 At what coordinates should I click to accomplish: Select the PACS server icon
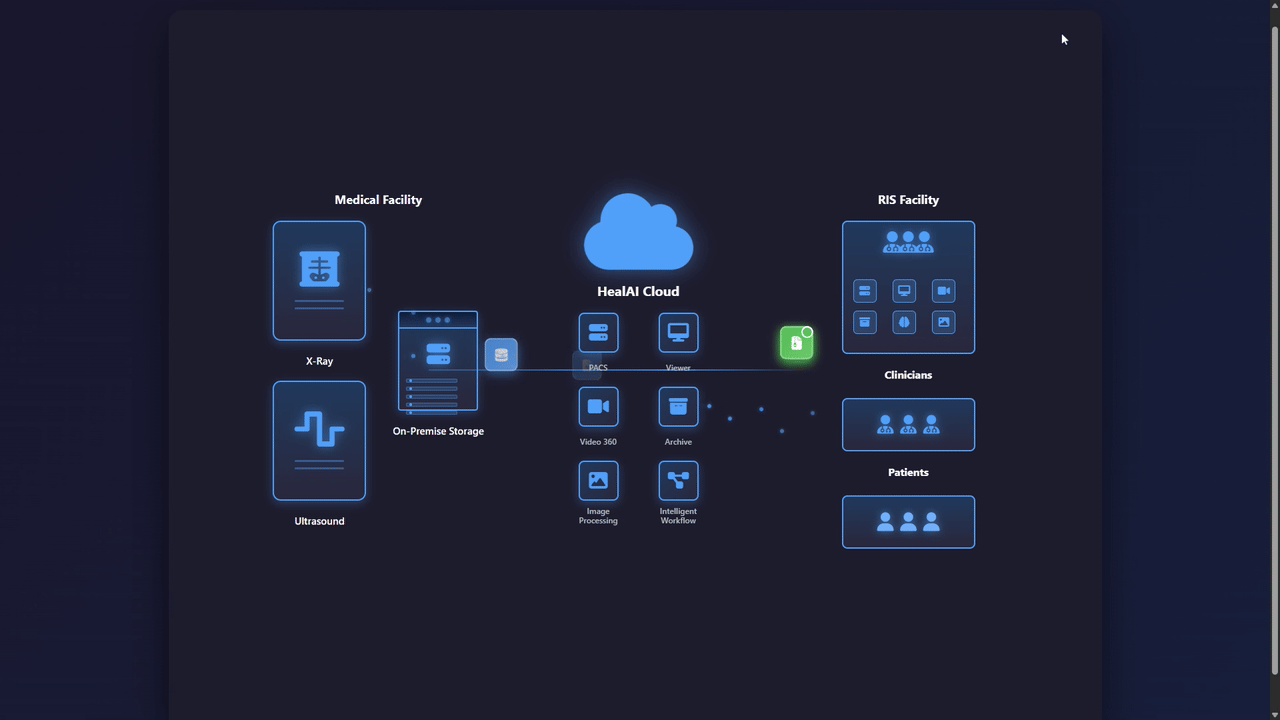(x=598, y=333)
